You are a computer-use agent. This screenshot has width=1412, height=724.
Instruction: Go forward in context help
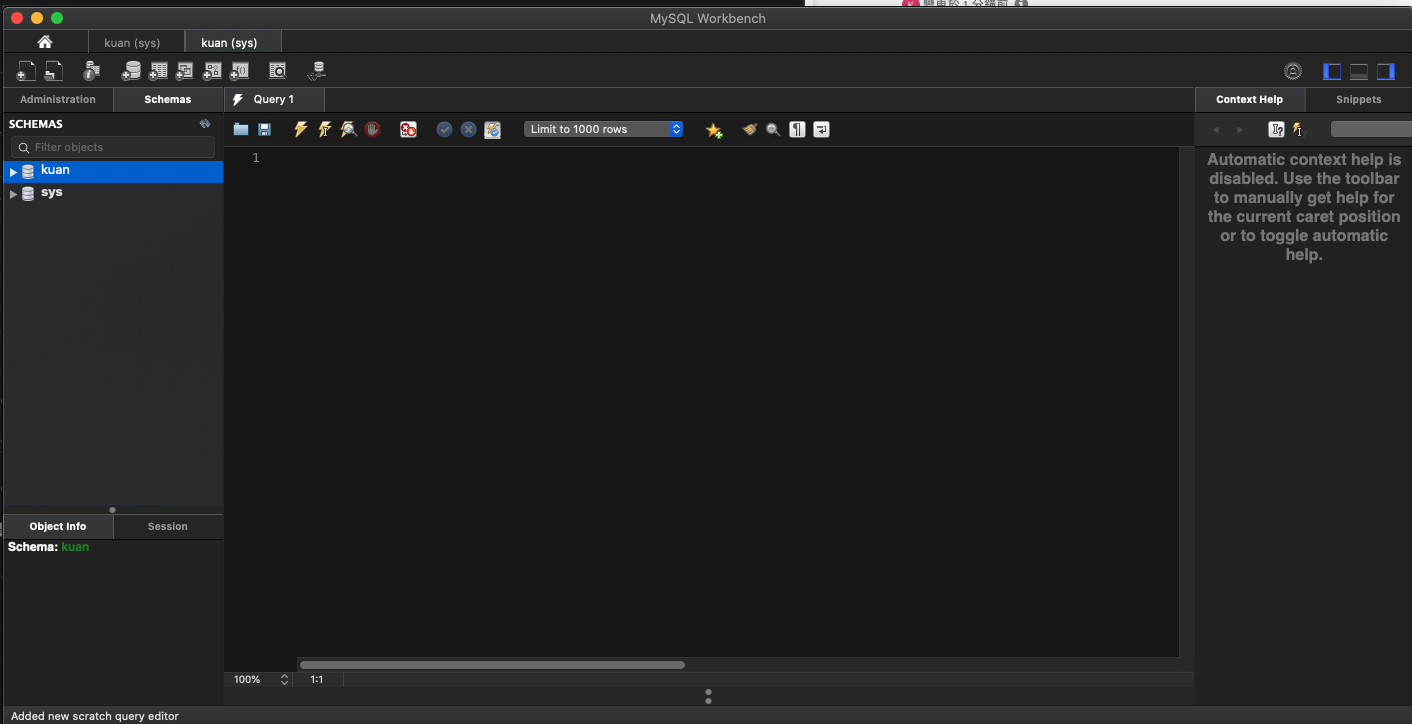coord(1240,130)
